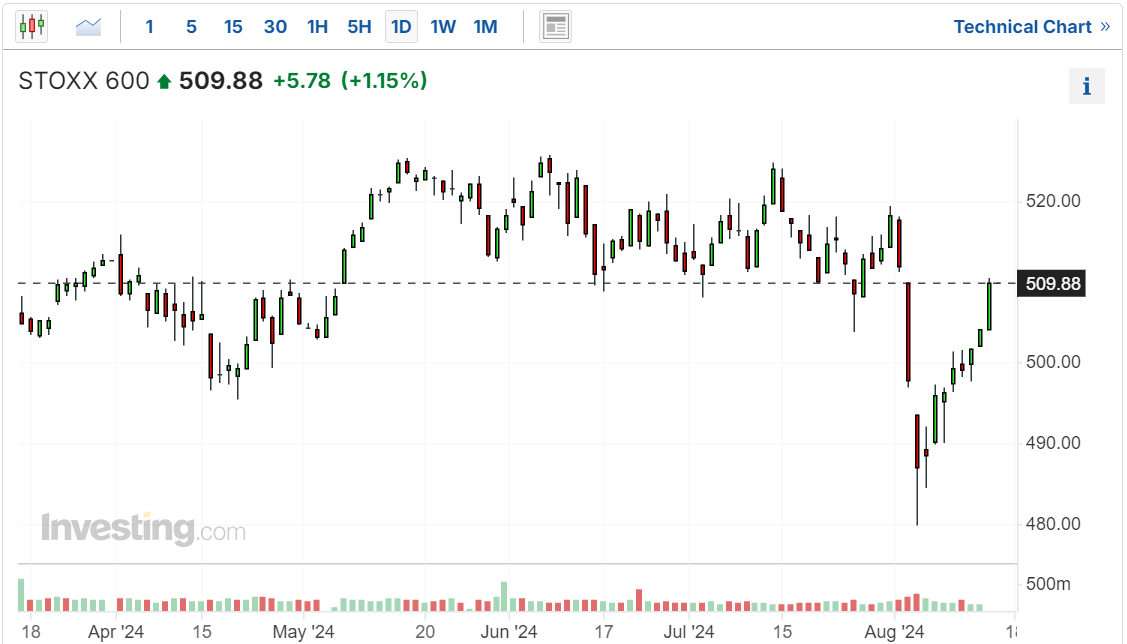Select the 1M interval
This screenshot has width=1127, height=644.
pos(485,27)
